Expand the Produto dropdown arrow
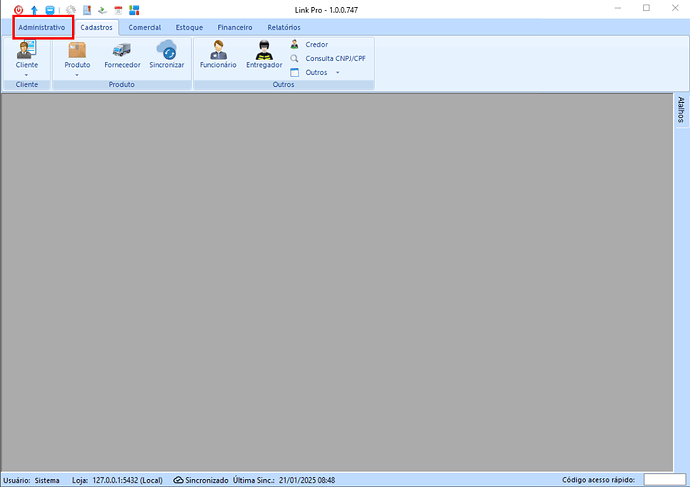This screenshot has width=690, height=487. 77,74
